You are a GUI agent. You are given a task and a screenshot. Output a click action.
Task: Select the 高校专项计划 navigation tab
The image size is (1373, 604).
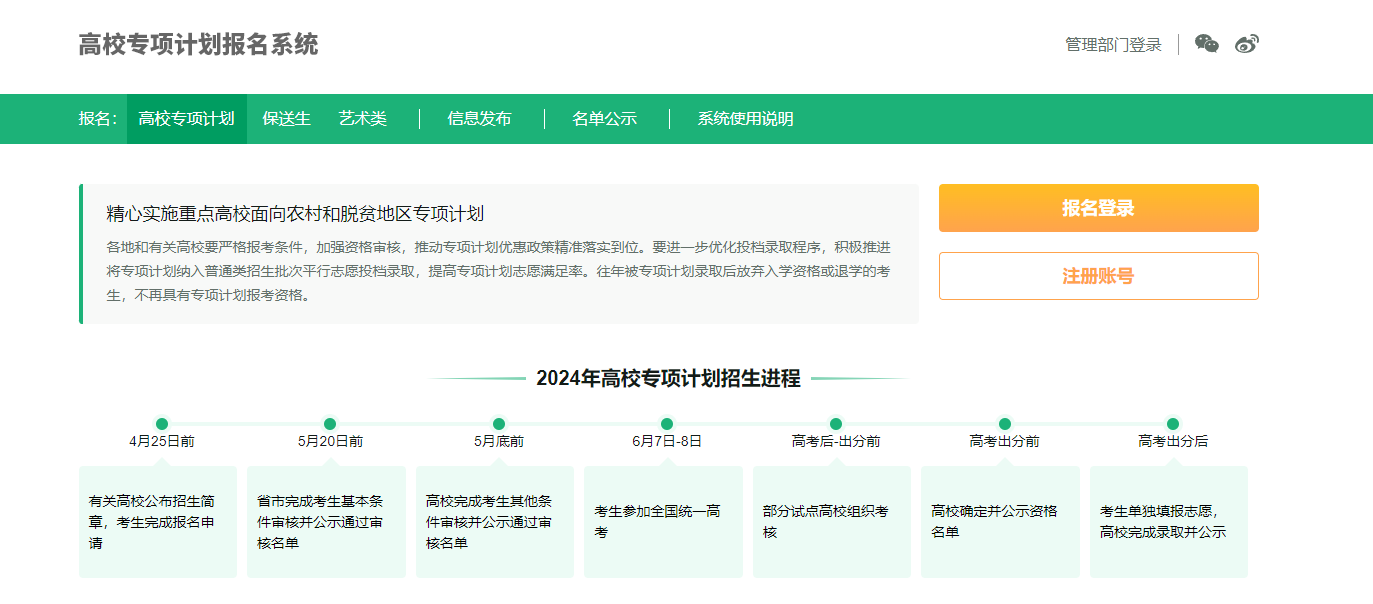pyautogui.click(x=186, y=119)
